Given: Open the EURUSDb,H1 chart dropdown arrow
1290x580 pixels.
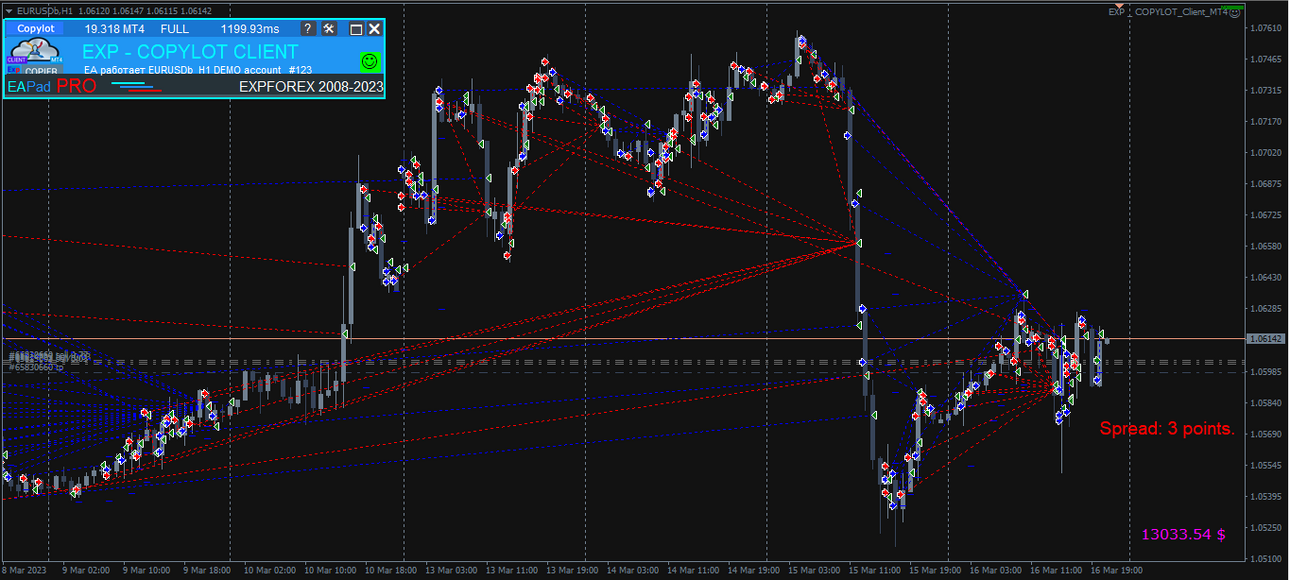Looking at the screenshot, I should [x=9, y=10].
